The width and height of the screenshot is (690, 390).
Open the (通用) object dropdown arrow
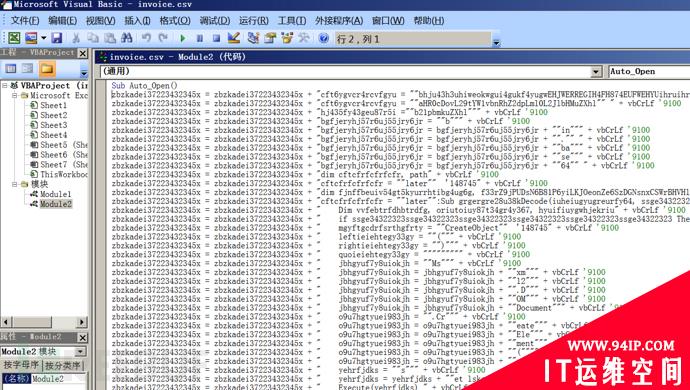[596, 72]
